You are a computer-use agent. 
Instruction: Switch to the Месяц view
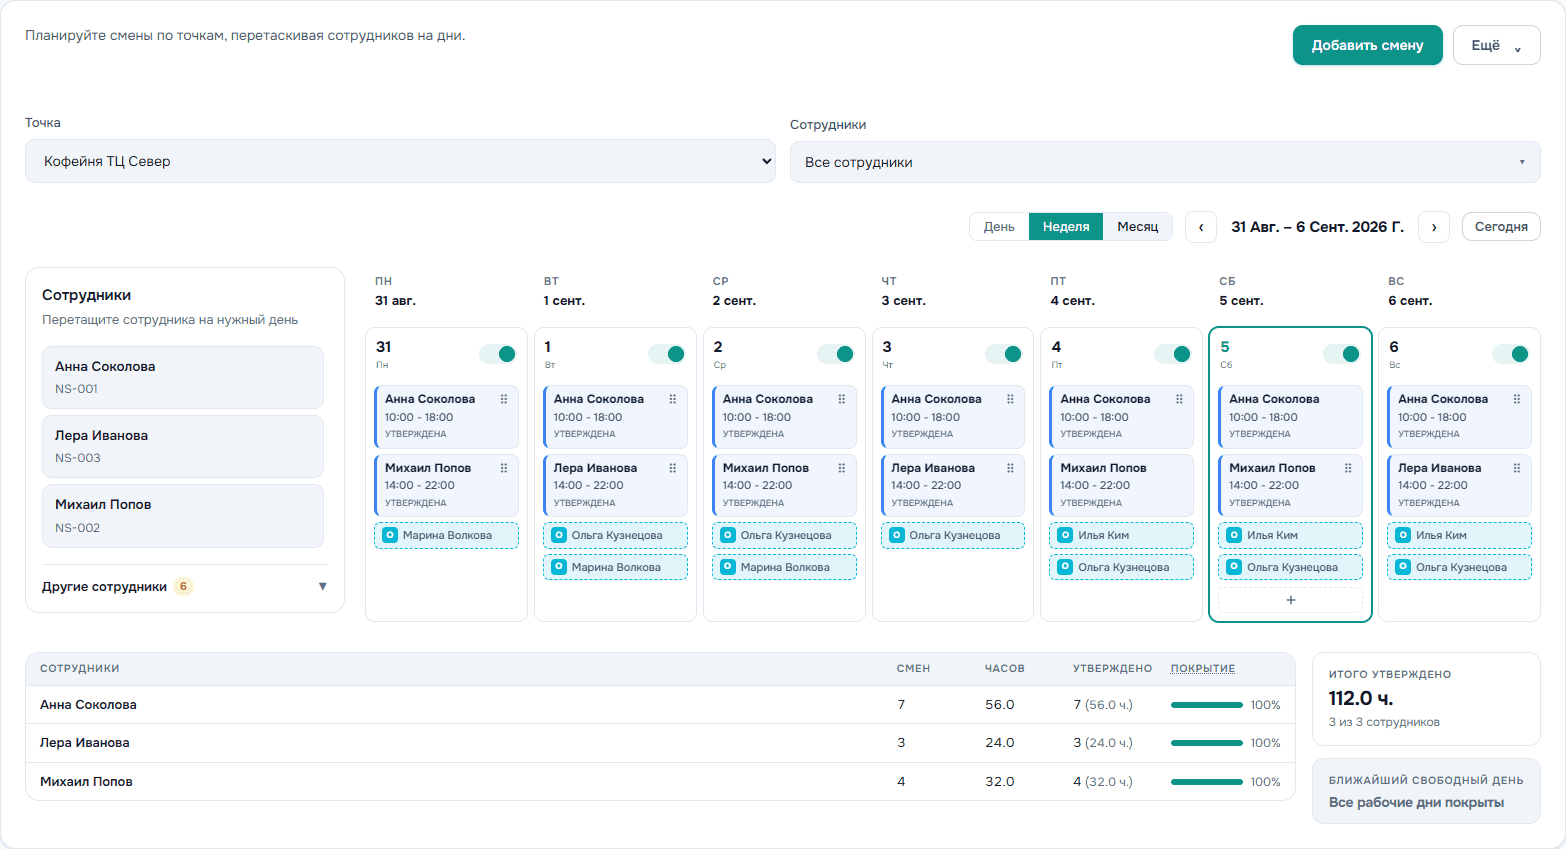tap(1138, 227)
